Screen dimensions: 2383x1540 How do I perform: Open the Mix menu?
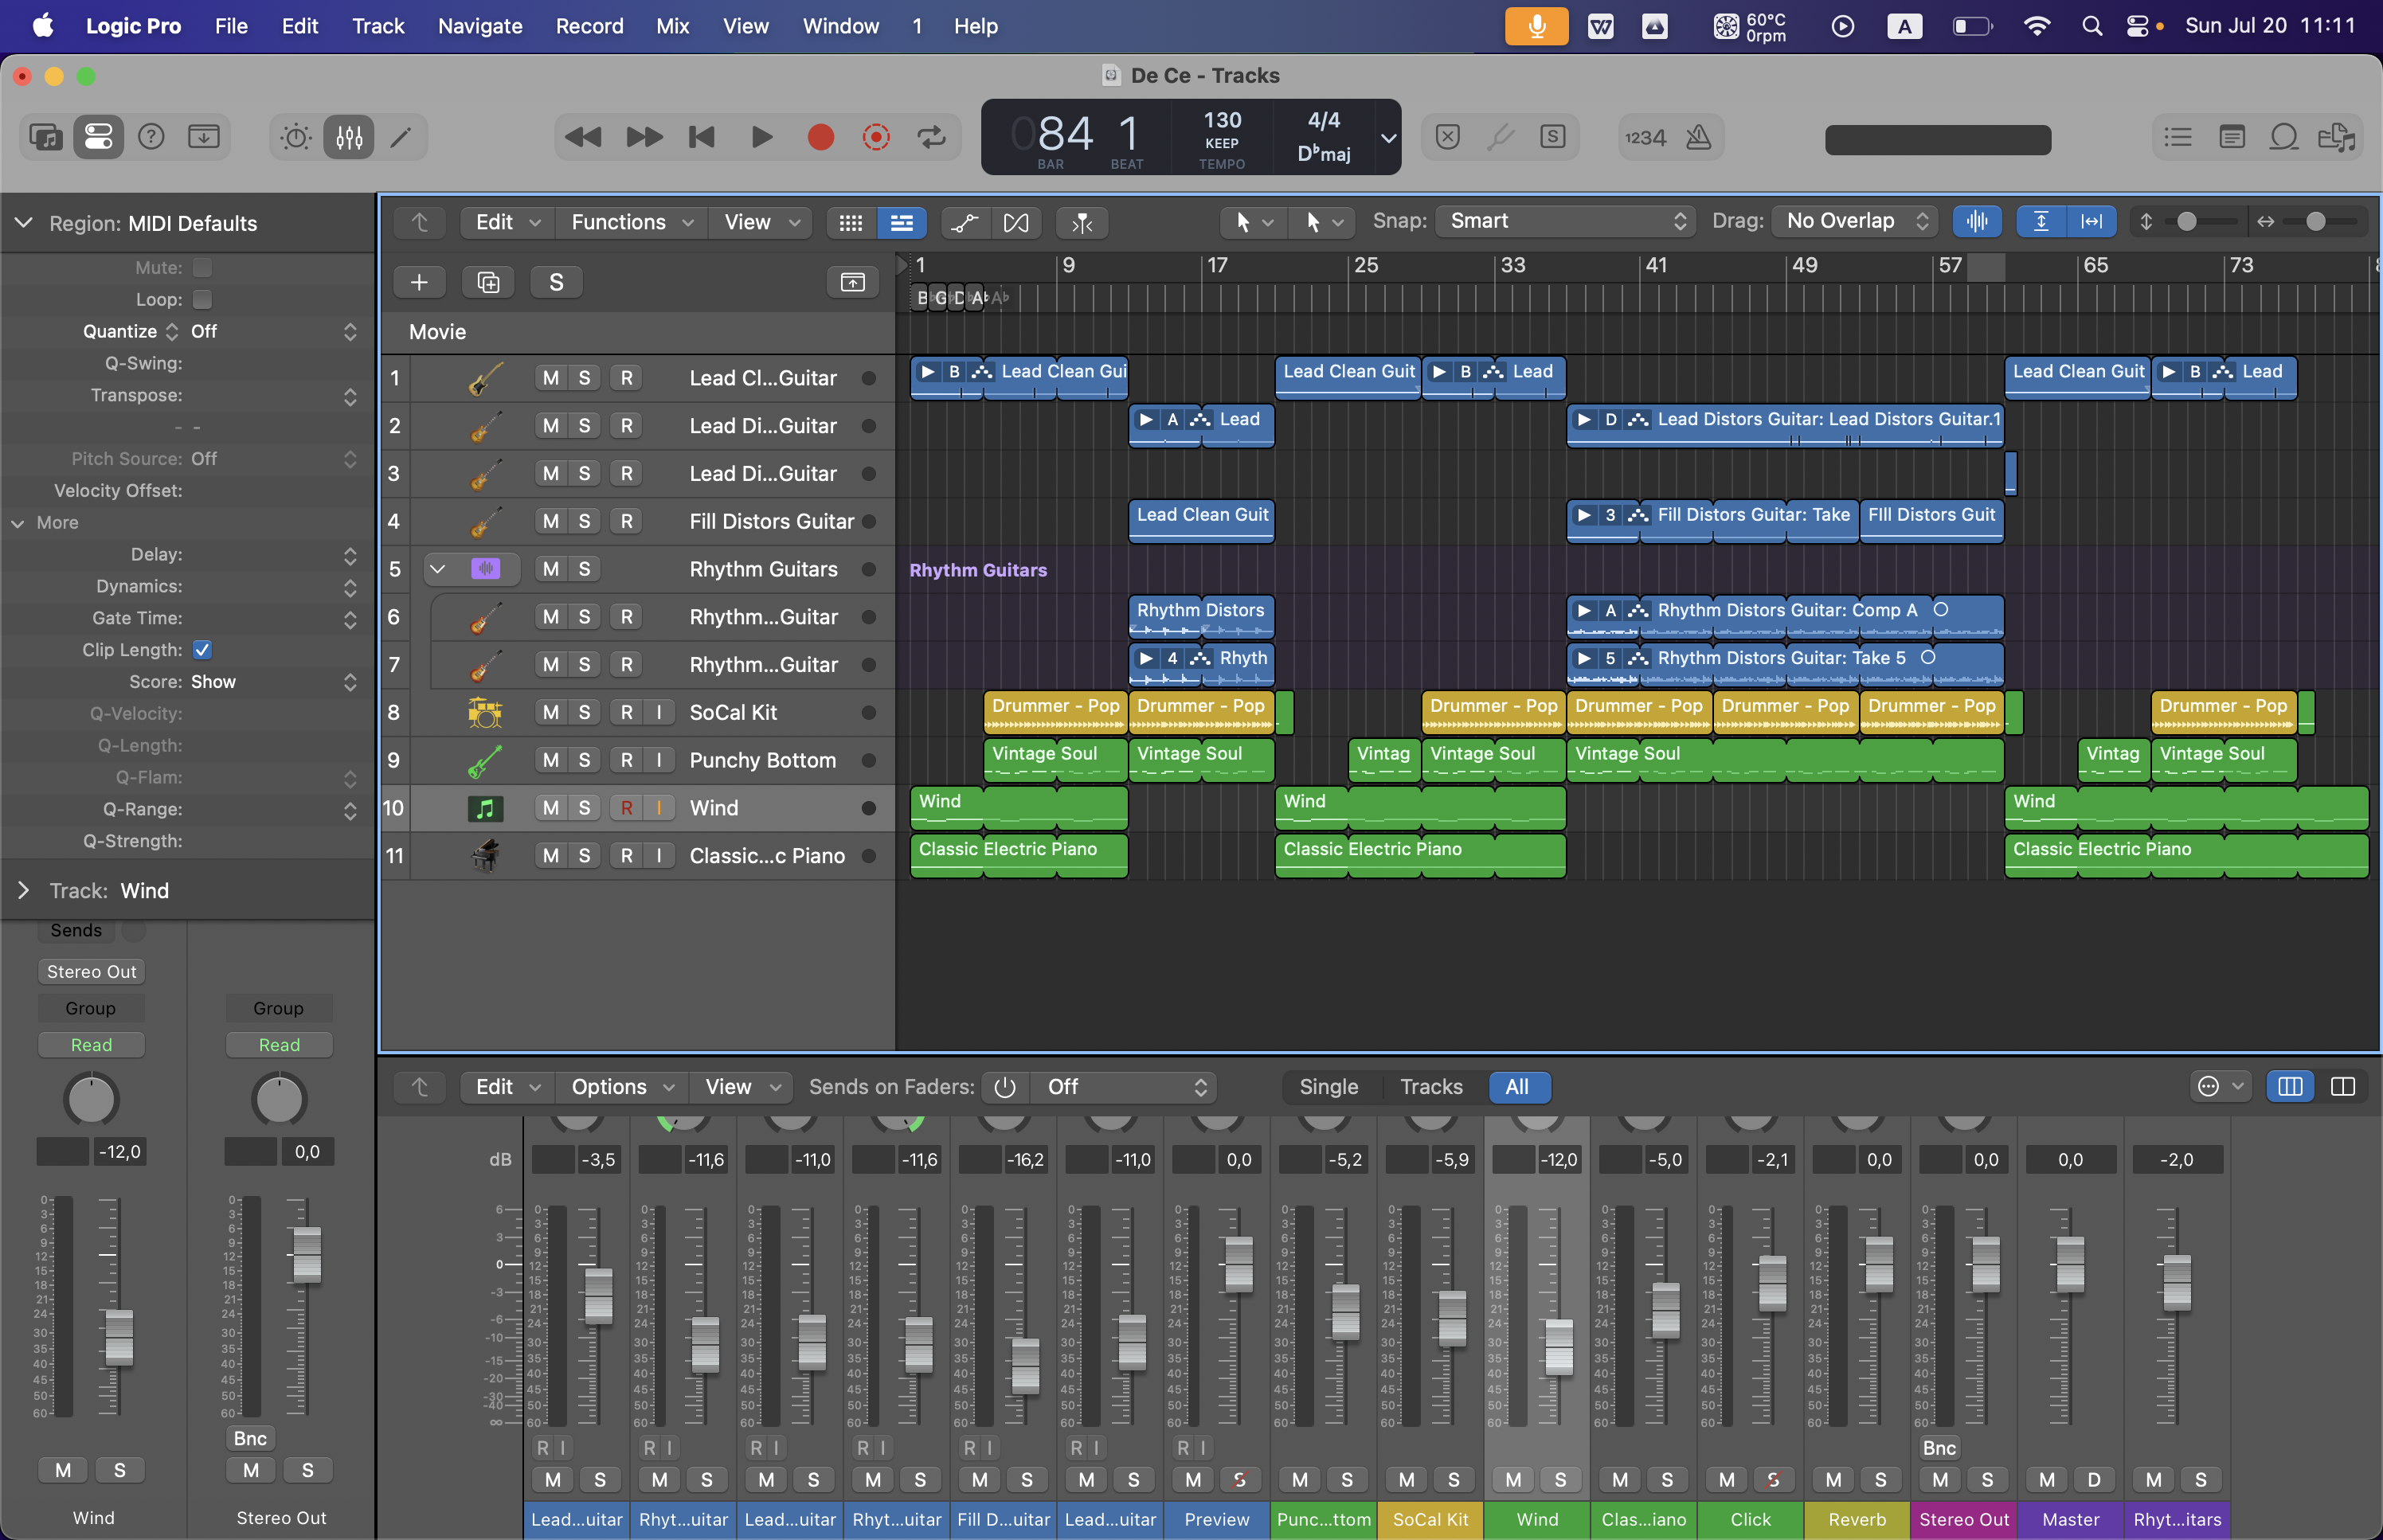point(672,26)
